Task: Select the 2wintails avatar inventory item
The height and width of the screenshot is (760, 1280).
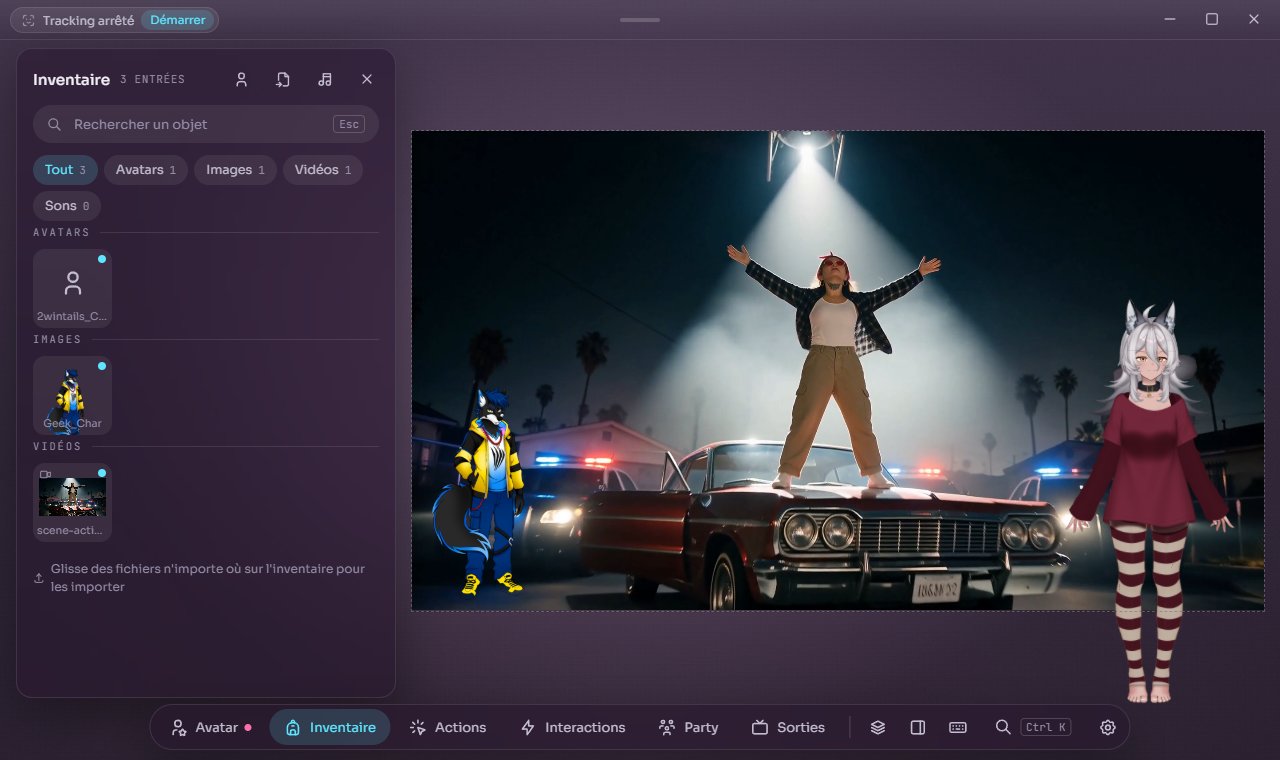Action: (x=72, y=288)
